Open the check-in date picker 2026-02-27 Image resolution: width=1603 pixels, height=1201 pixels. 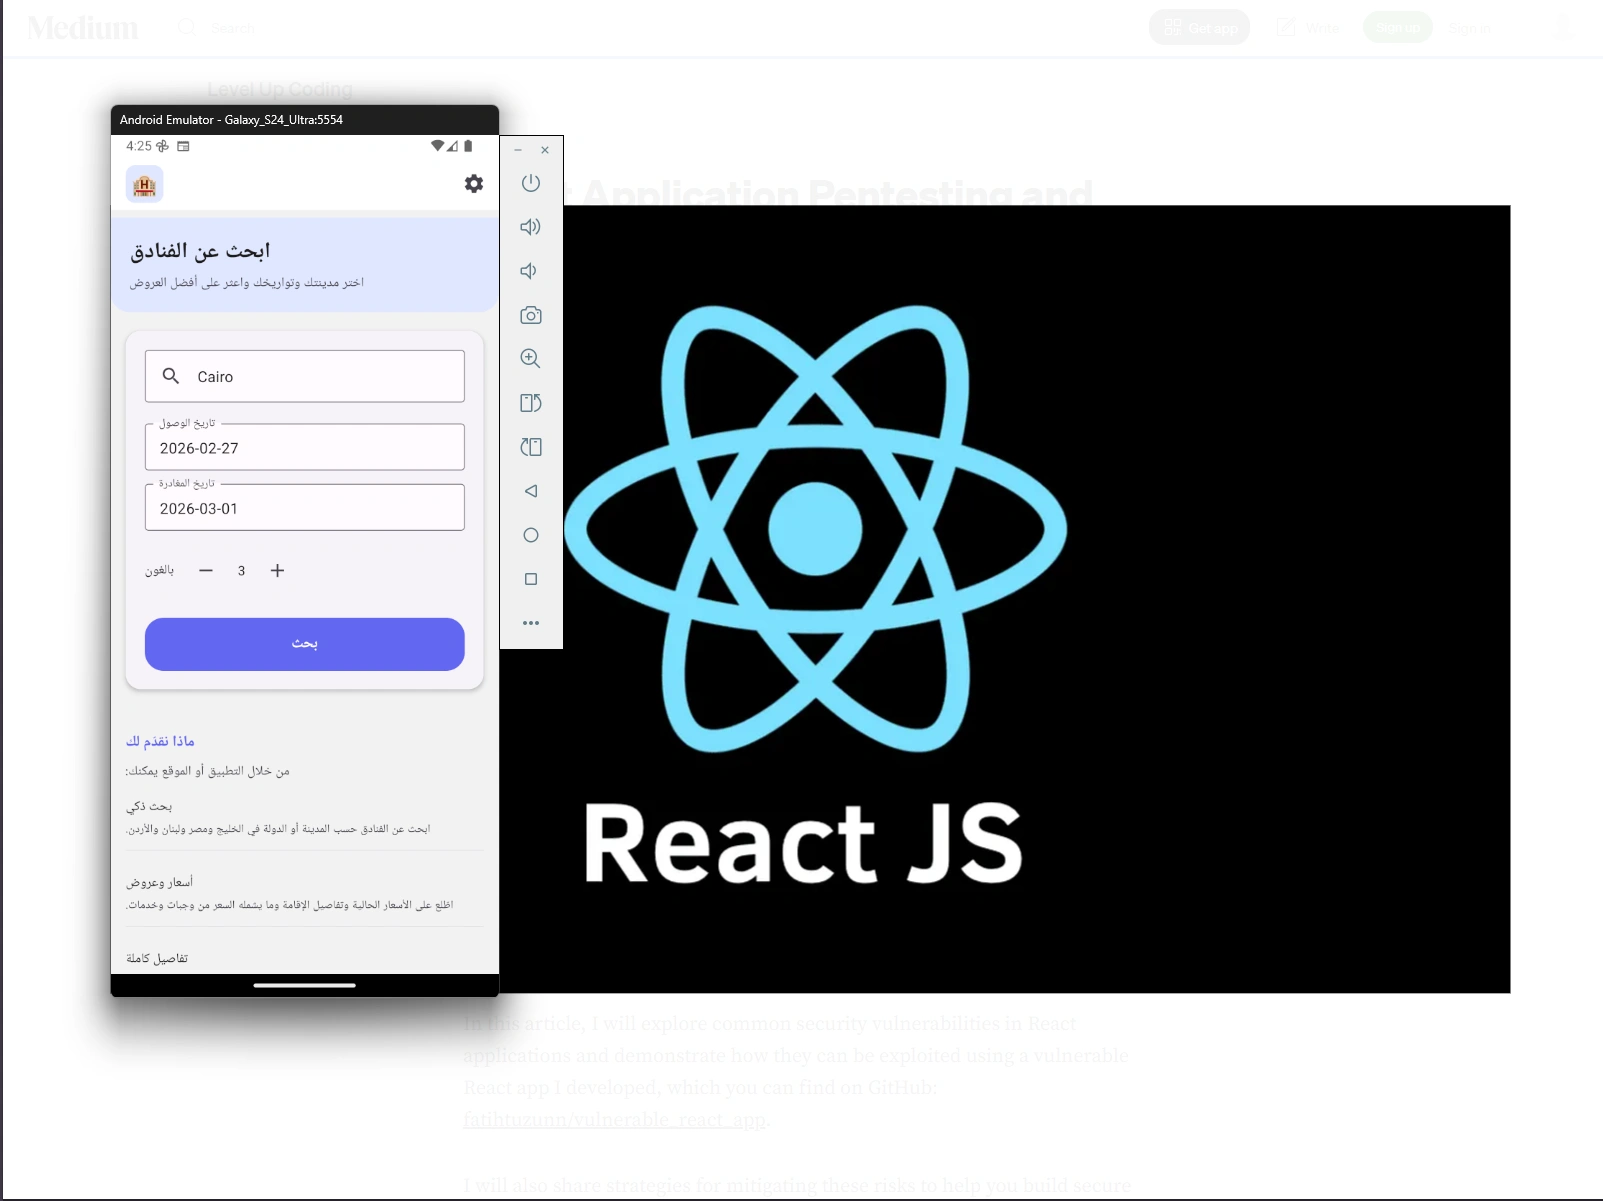coord(304,447)
